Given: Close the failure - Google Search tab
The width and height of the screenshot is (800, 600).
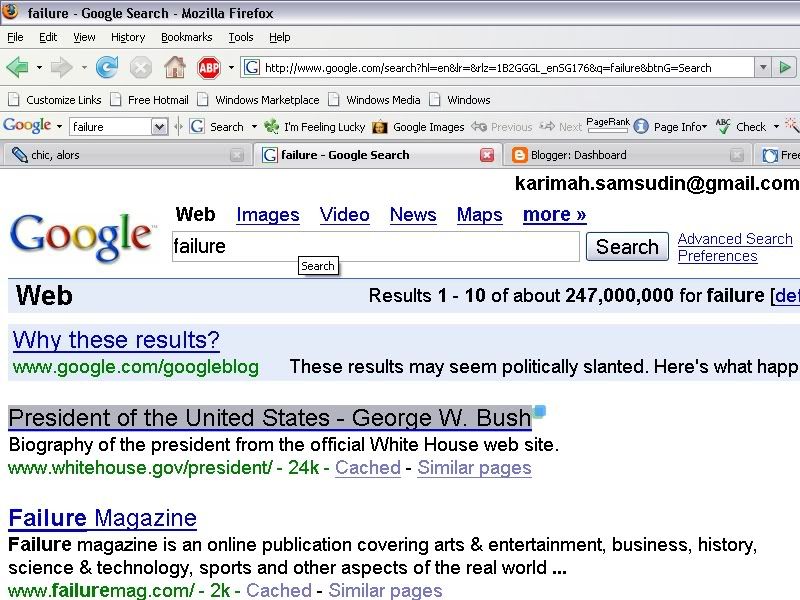Looking at the screenshot, I should (x=486, y=155).
